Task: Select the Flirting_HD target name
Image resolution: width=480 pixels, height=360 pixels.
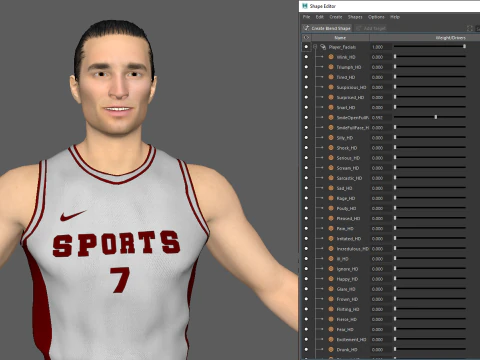Action: [x=348, y=309]
